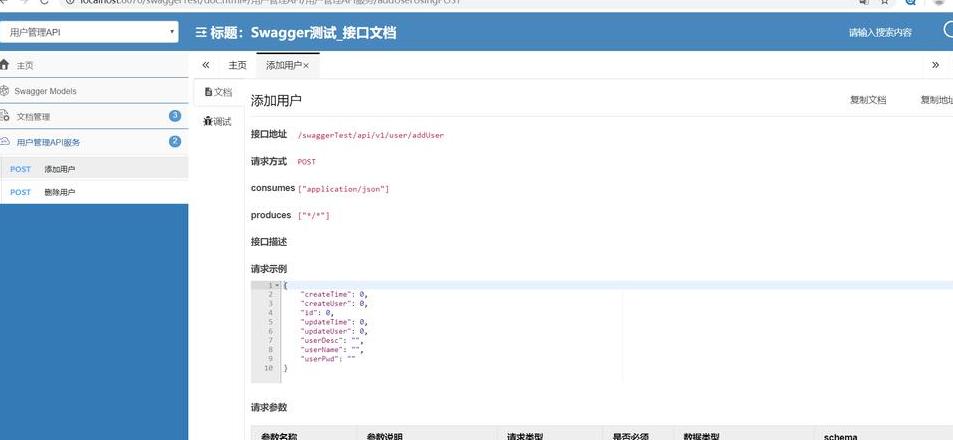Screen dimensions: 953x440
Task: Select POST 删除用户 in sidebar
Action: coord(94,192)
